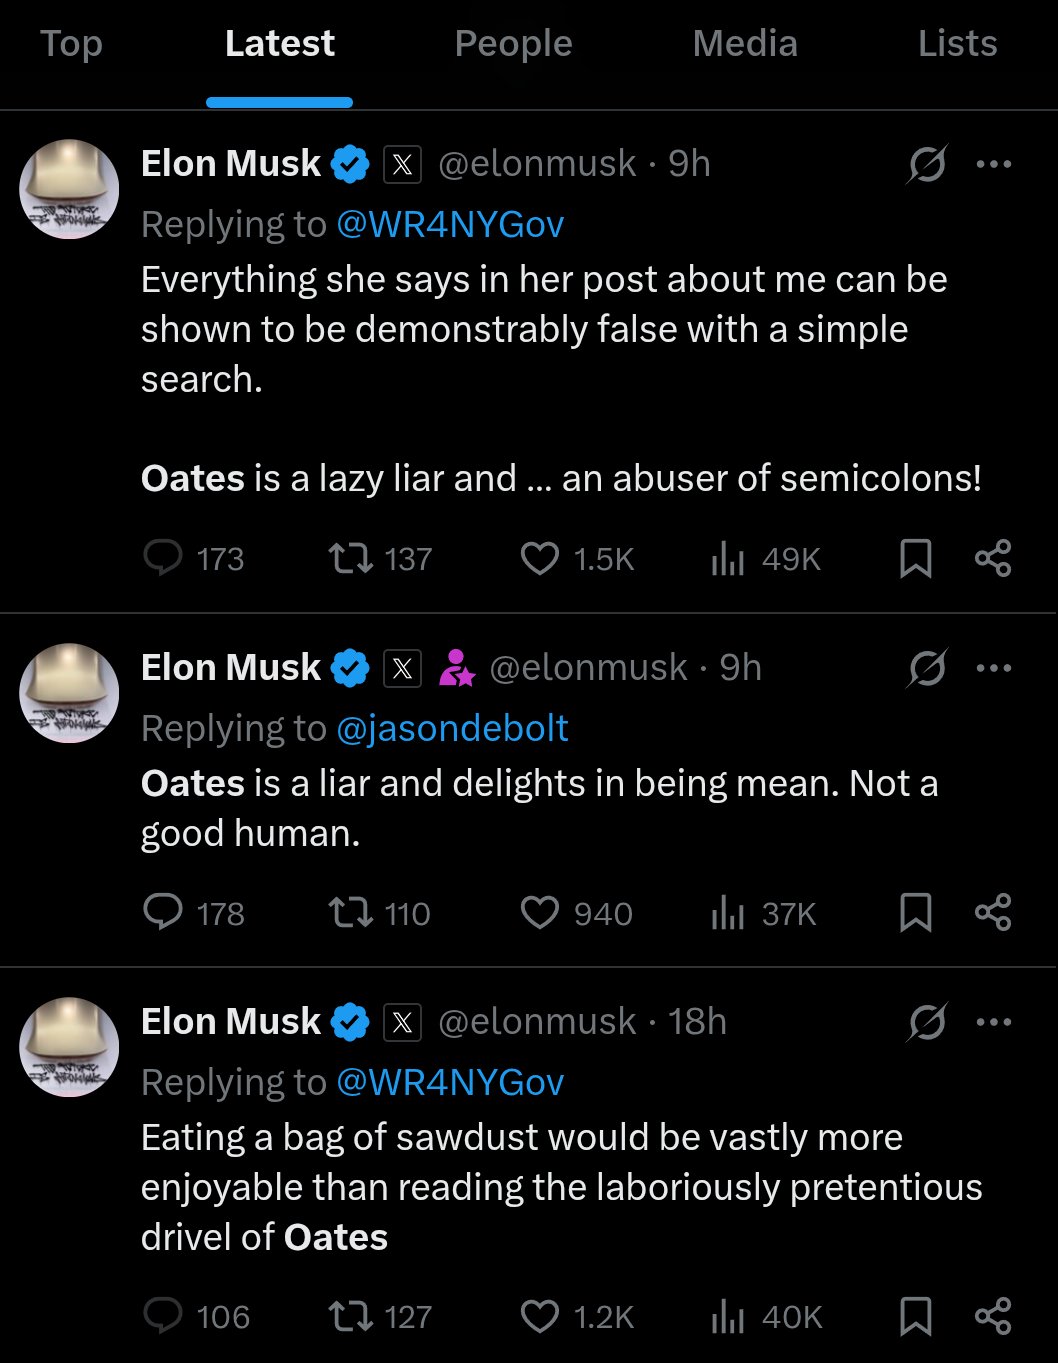Bookmark the 'bag of sawdust' post
1058x1363 pixels.
coord(915,1316)
